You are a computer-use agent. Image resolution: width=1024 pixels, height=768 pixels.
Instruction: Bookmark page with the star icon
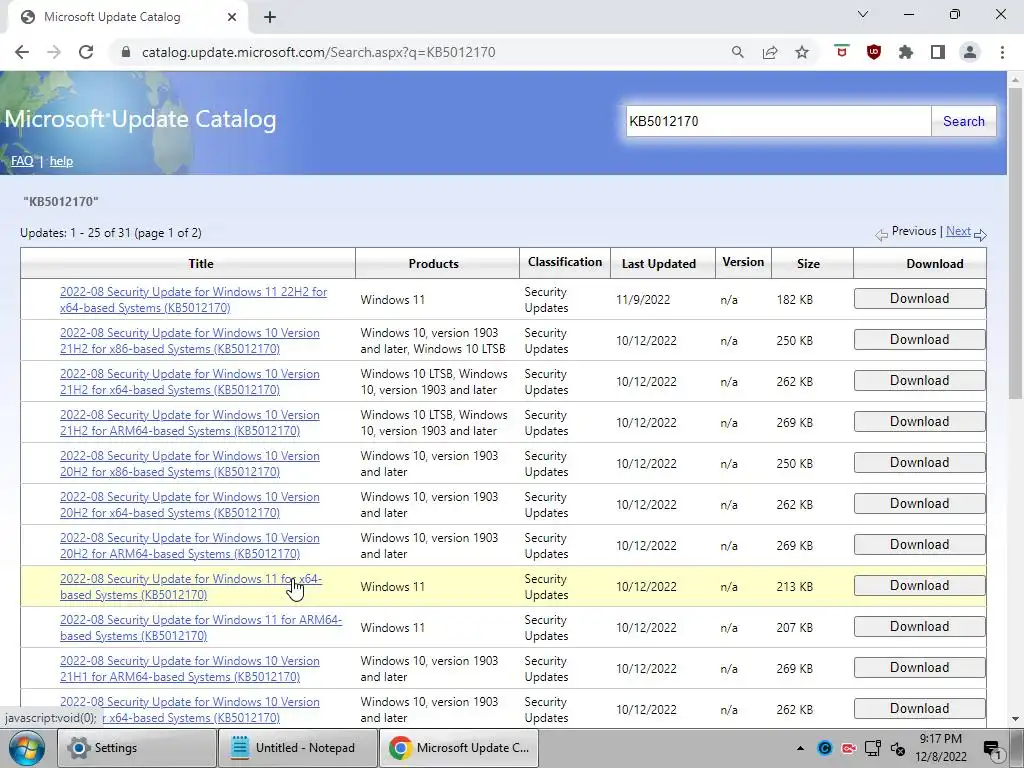coord(802,52)
